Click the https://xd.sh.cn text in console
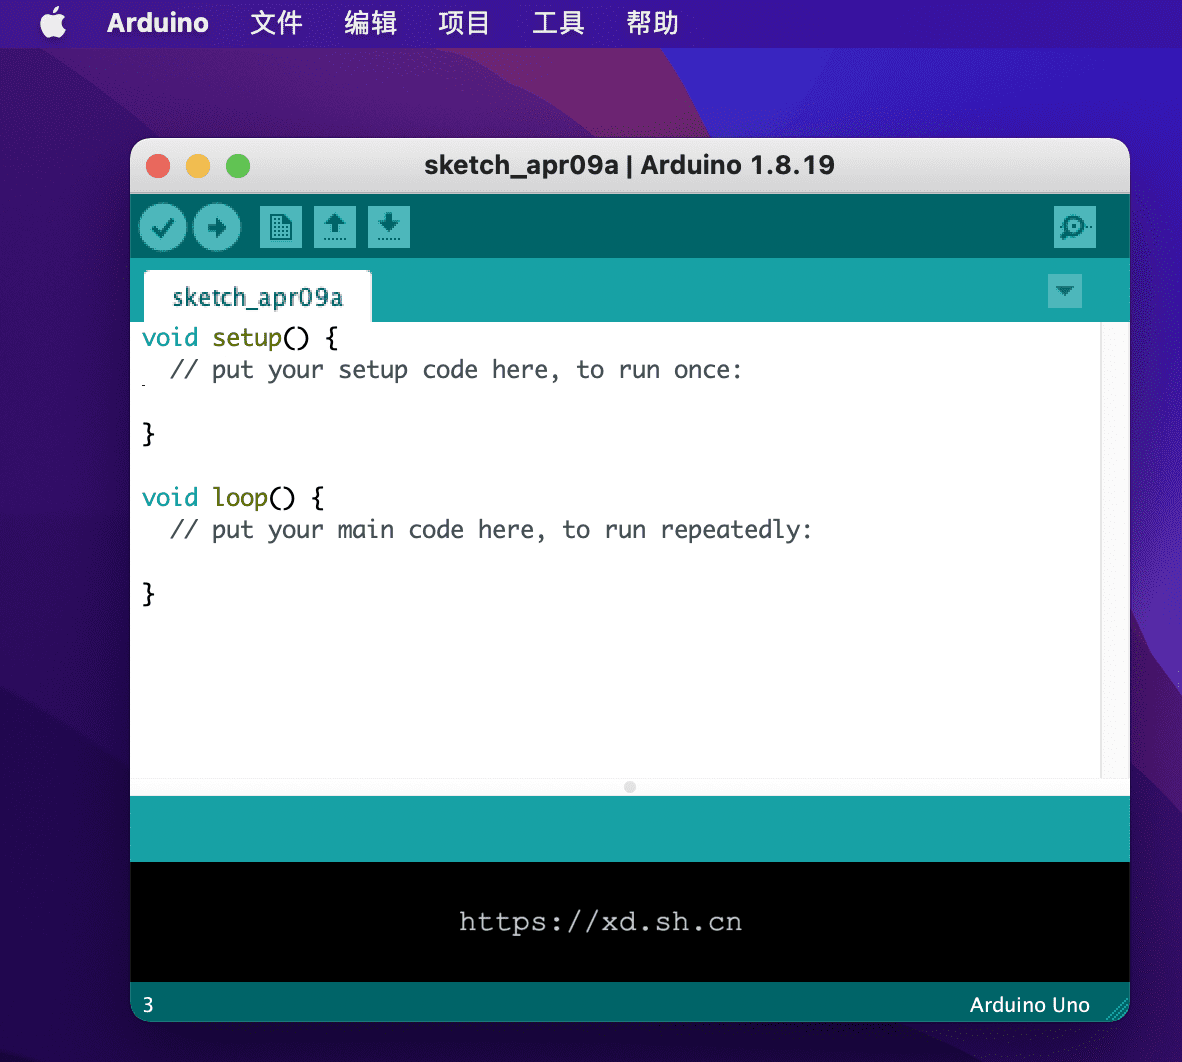Viewport: 1182px width, 1062px height. coord(601,922)
